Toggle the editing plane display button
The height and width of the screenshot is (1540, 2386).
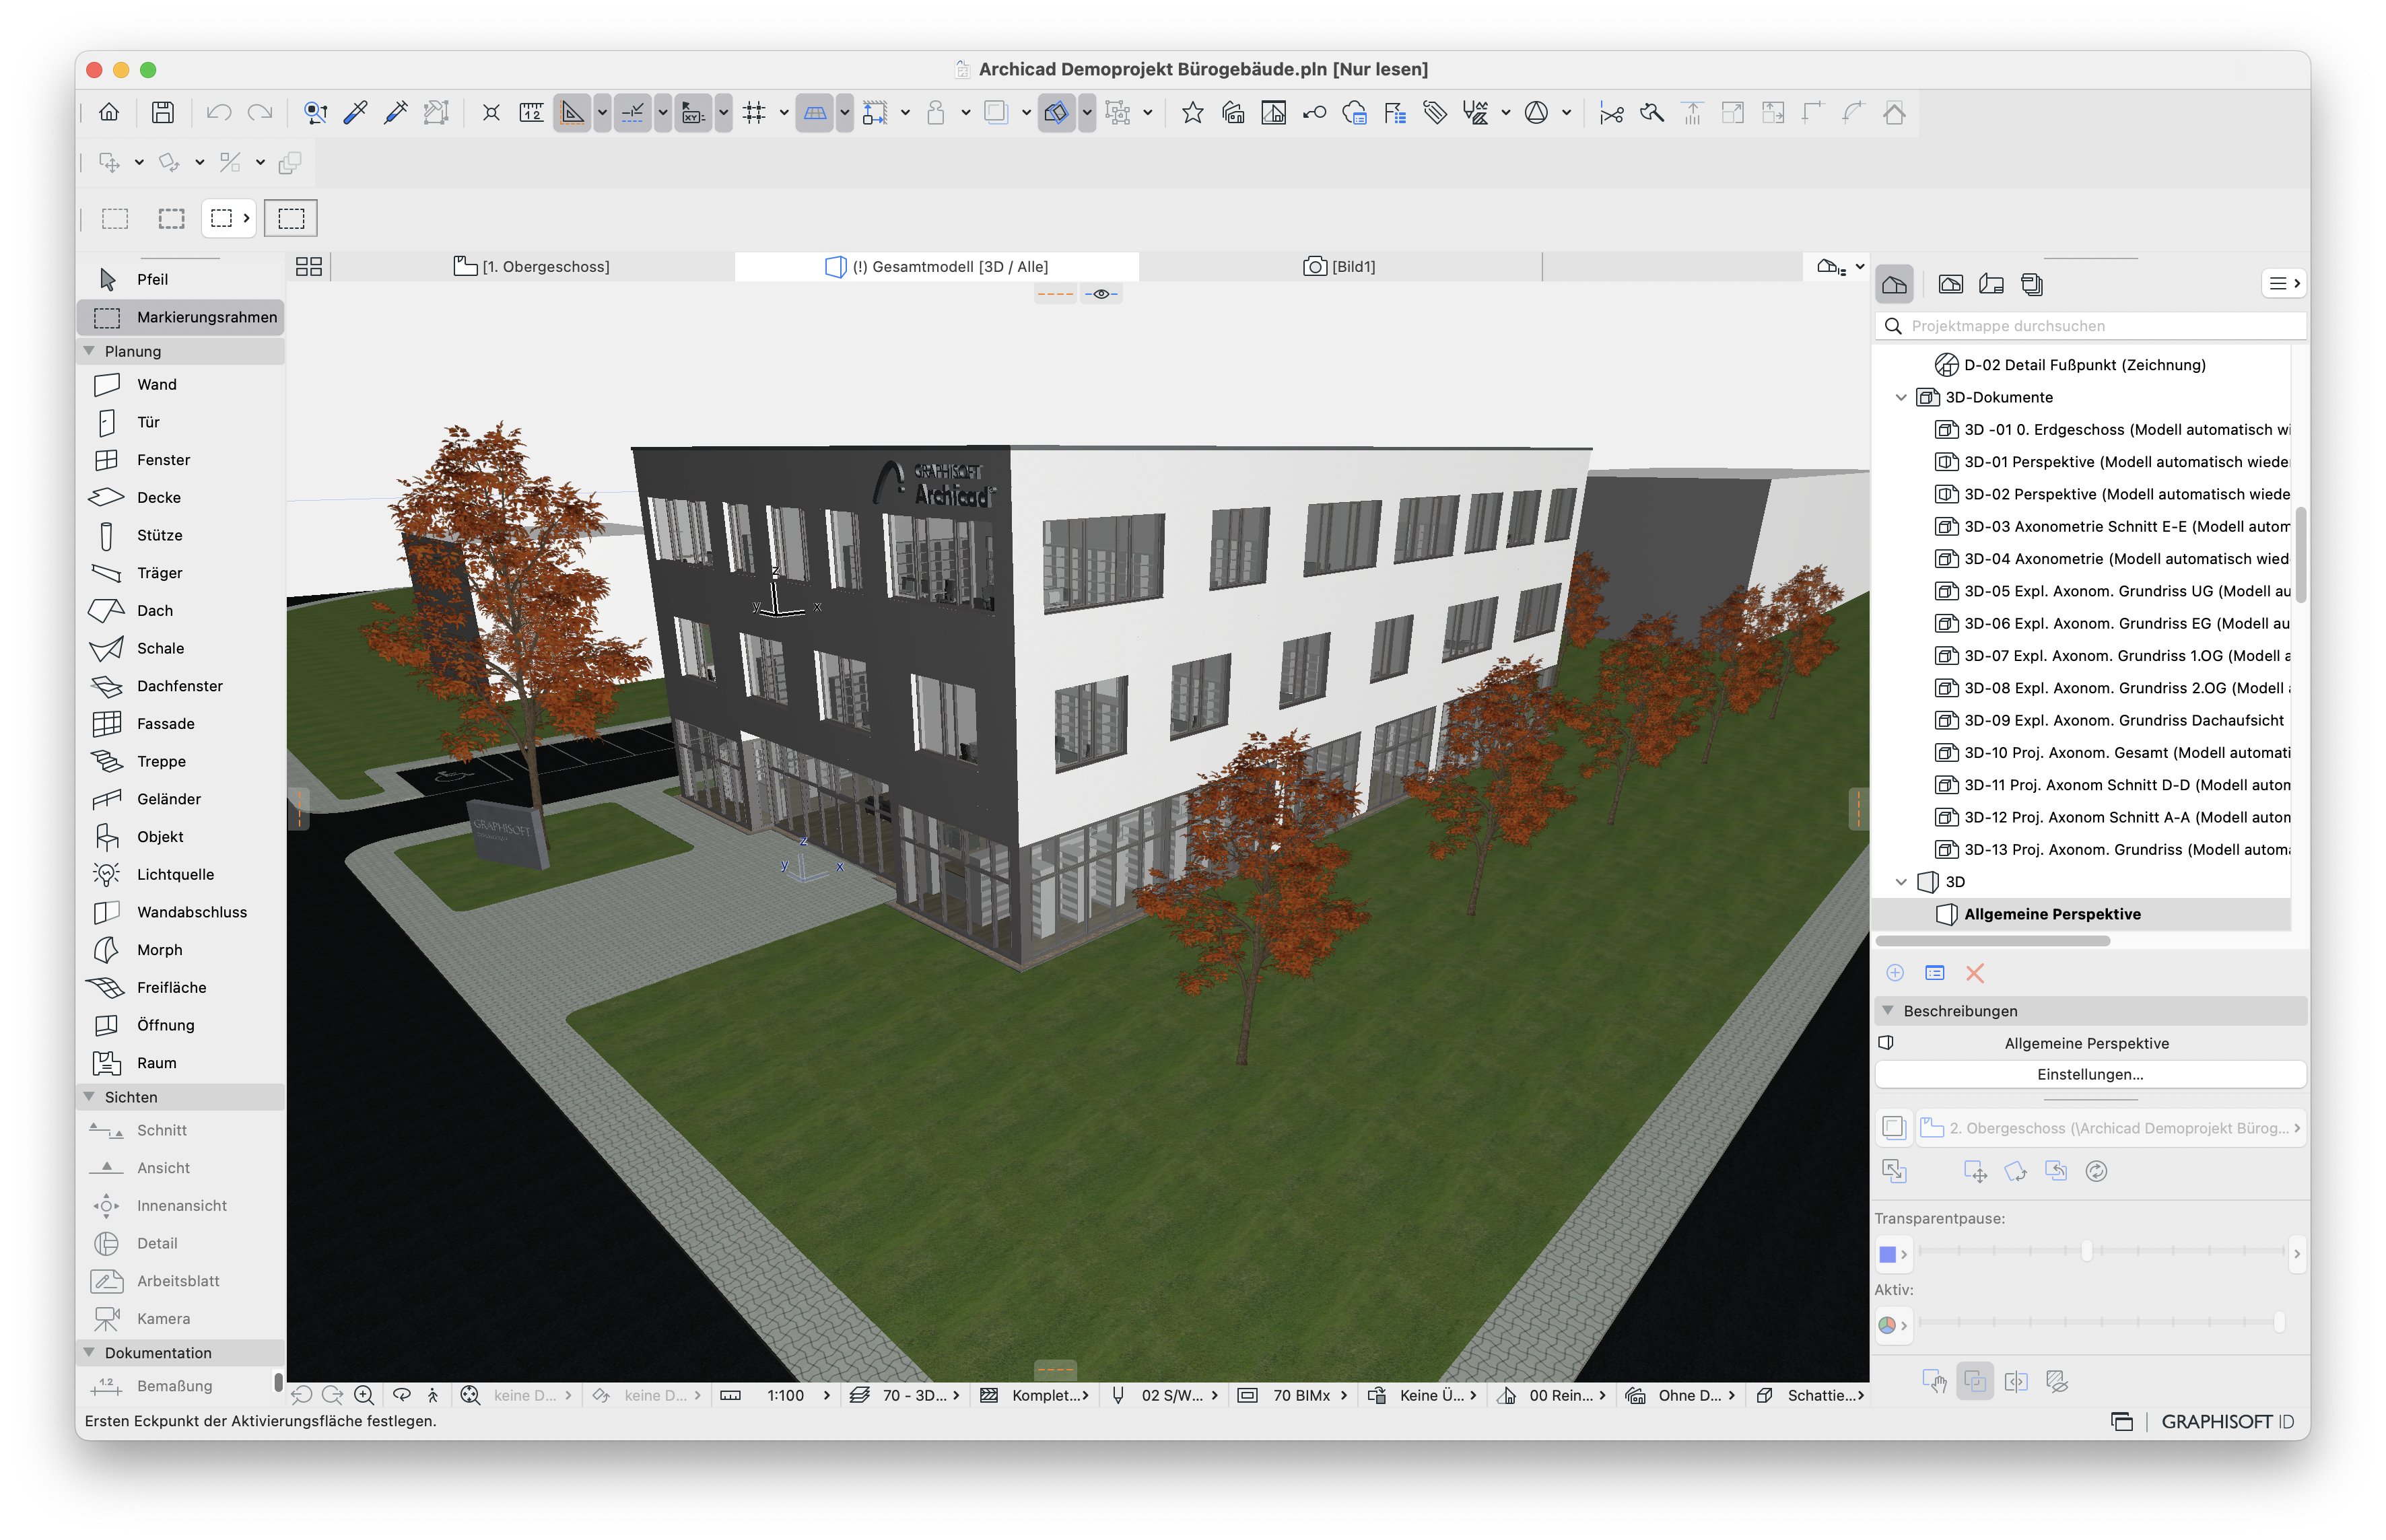click(x=815, y=113)
